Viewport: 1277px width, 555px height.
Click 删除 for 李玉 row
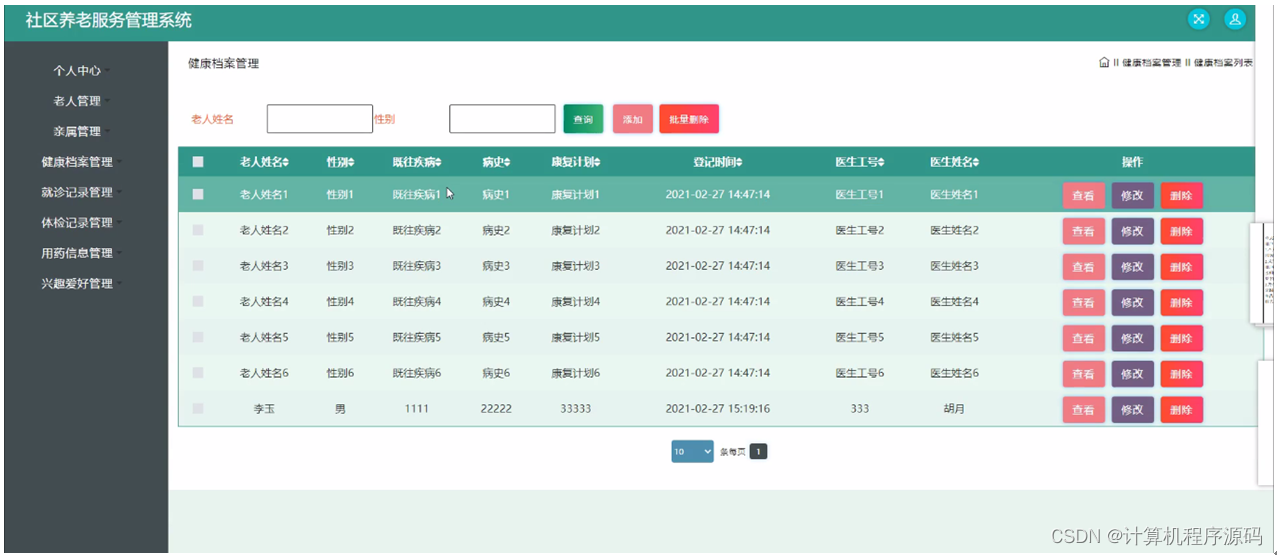[1181, 410]
